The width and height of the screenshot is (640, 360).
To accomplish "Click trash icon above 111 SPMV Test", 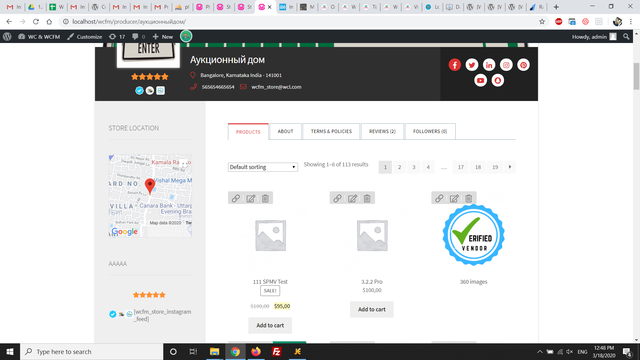I will pyautogui.click(x=265, y=198).
